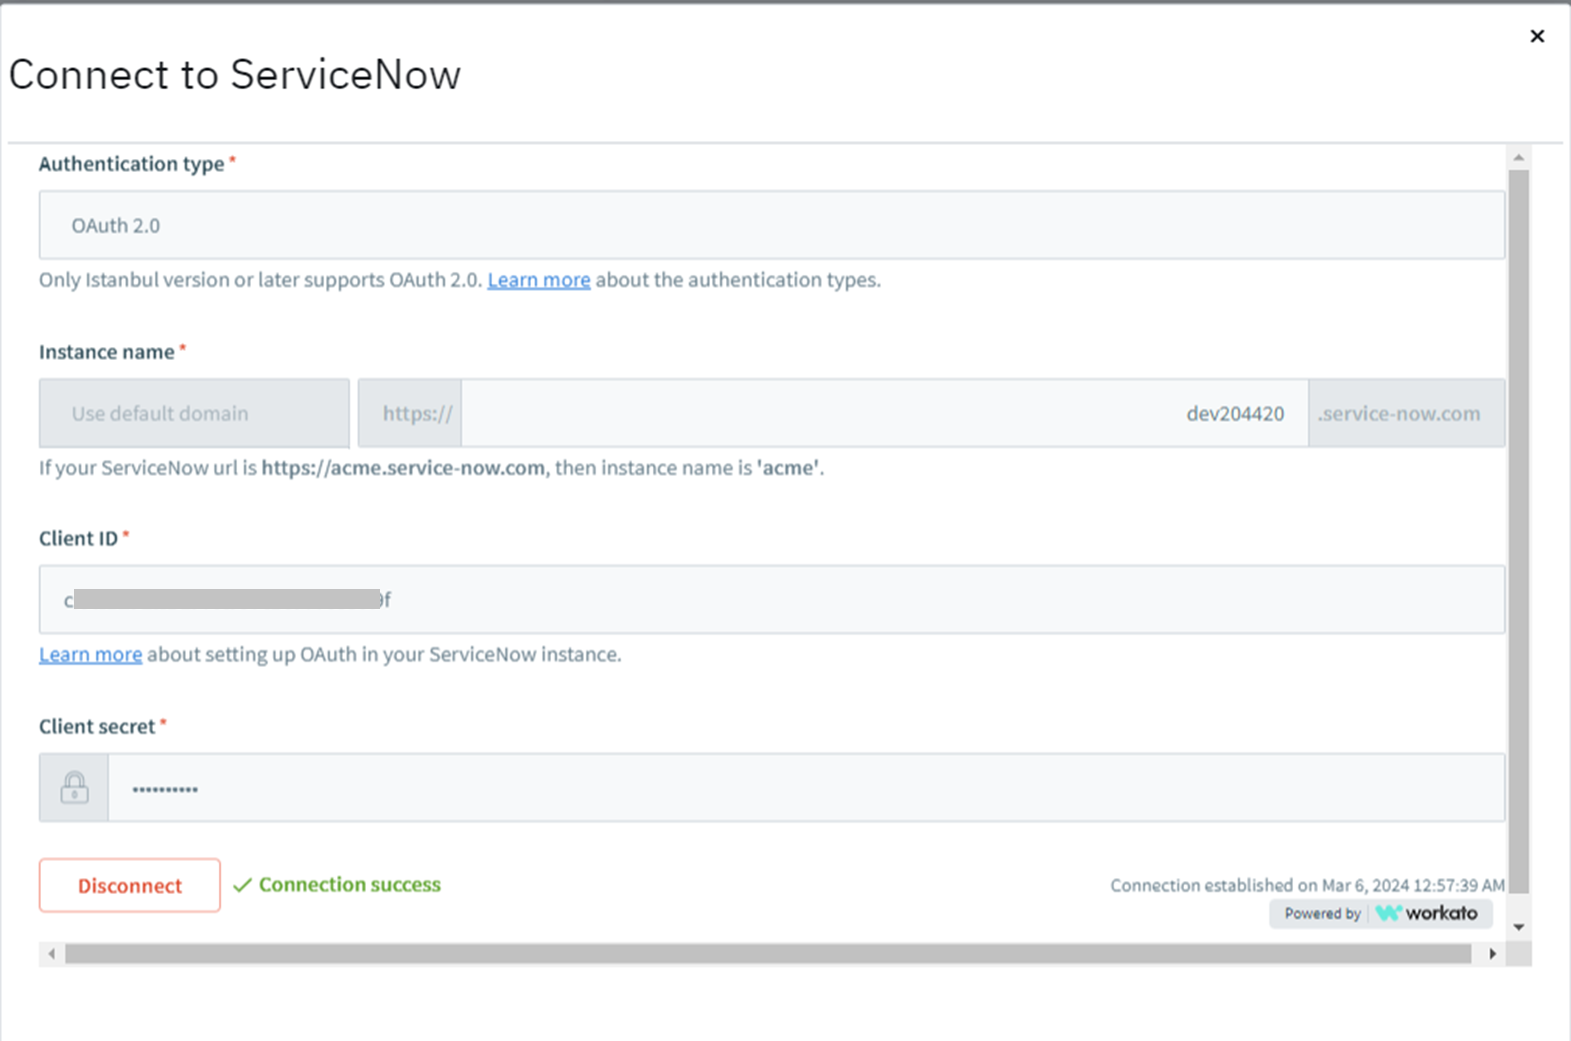Click the .service-now.com suffix label

1407,413
